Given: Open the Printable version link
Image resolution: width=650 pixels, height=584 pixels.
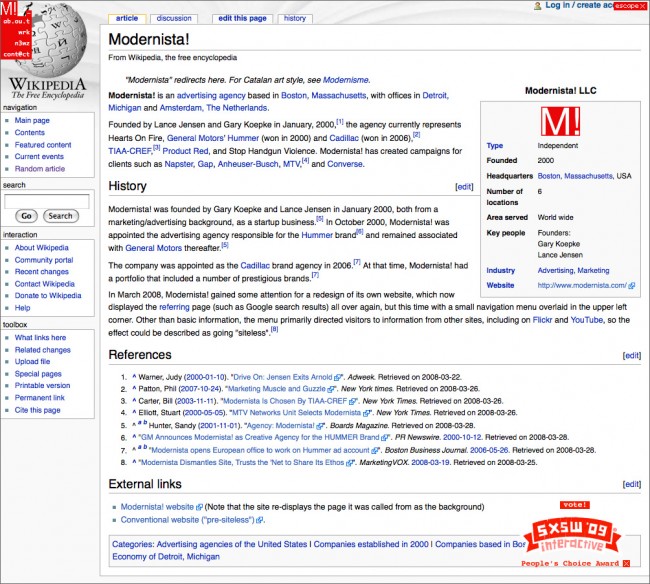Looking at the screenshot, I should [x=42, y=385].
